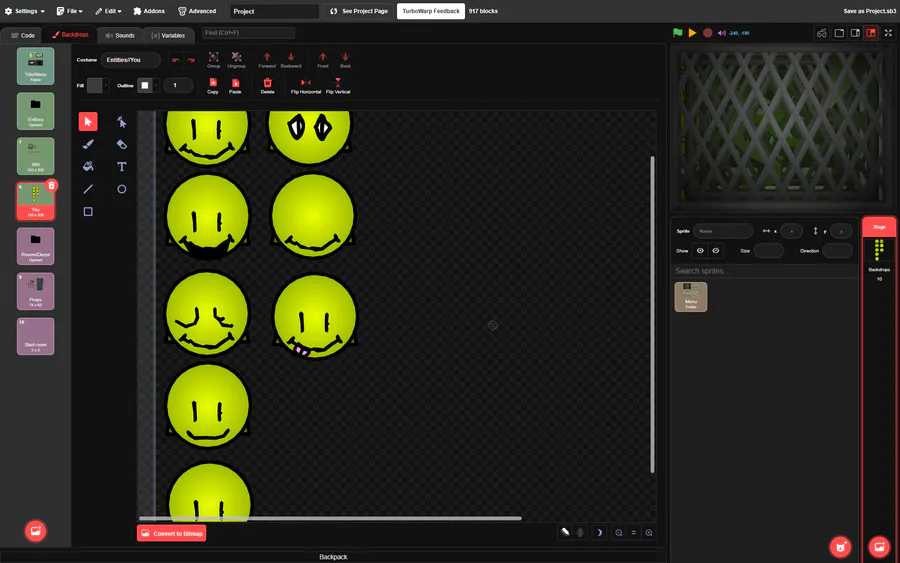Switch to the Backdrops tab
The height and width of the screenshot is (563, 900).
(x=70, y=35)
